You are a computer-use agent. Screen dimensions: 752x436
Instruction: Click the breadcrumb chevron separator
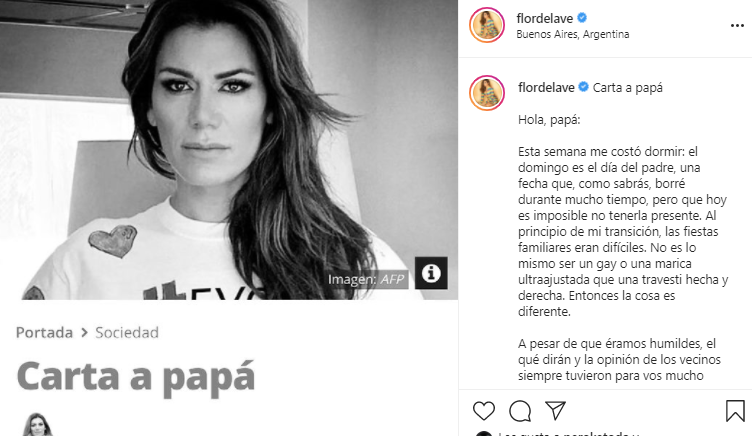pyautogui.click(x=84, y=332)
